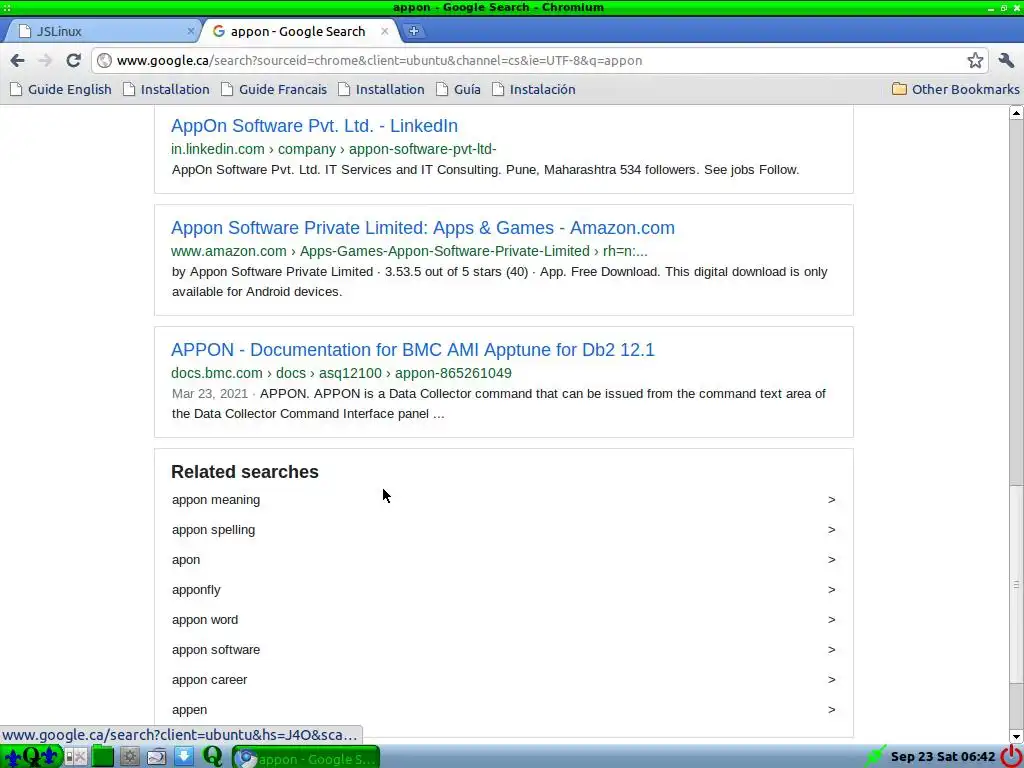
Task: Activate the appon - Google S... taskbar window button
Action: pos(306,758)
